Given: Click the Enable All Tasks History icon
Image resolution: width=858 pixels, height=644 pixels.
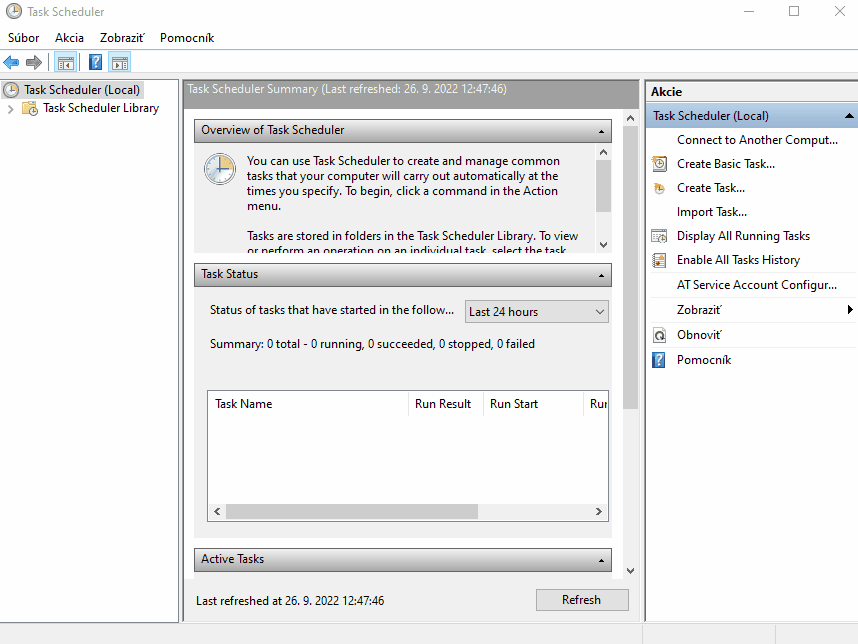Looking at the screenshot, I should [659, 260].
